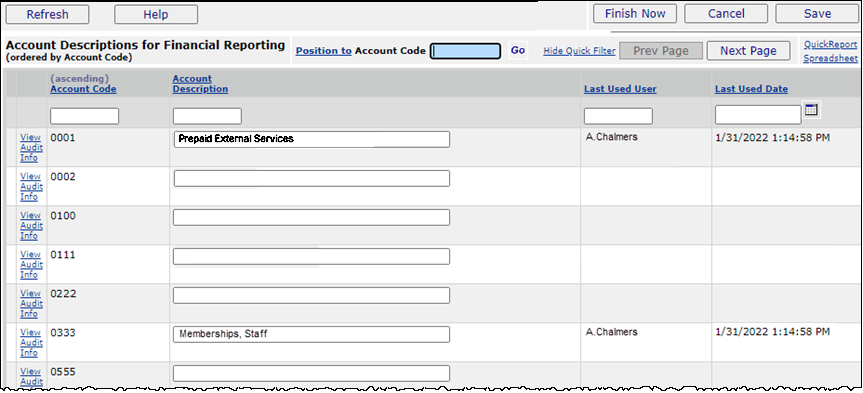The width and height of the screenshot is (863, 393).
Task: Cancel the current edits
Action: [726, 14]
